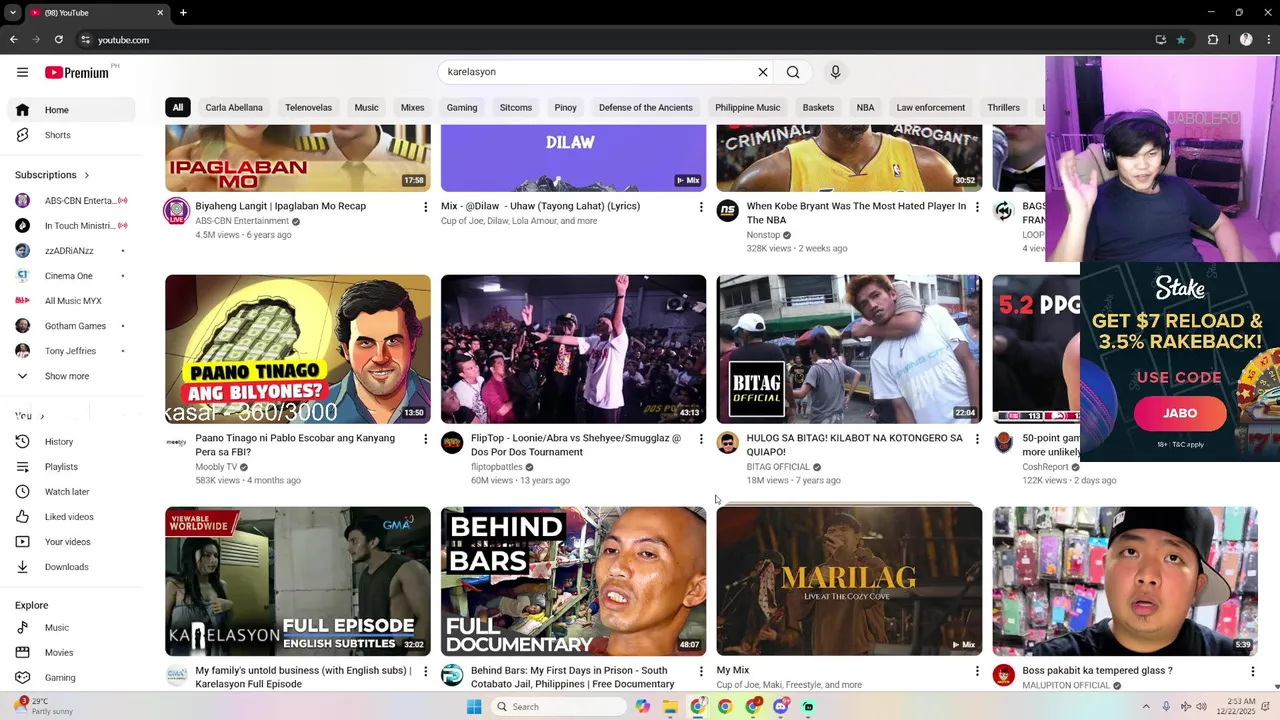Image resolution: width=1280 pixels, height=720 pixels.
Task: Open ABS-CBN Entertainment subscription
Action: point(71,201)
